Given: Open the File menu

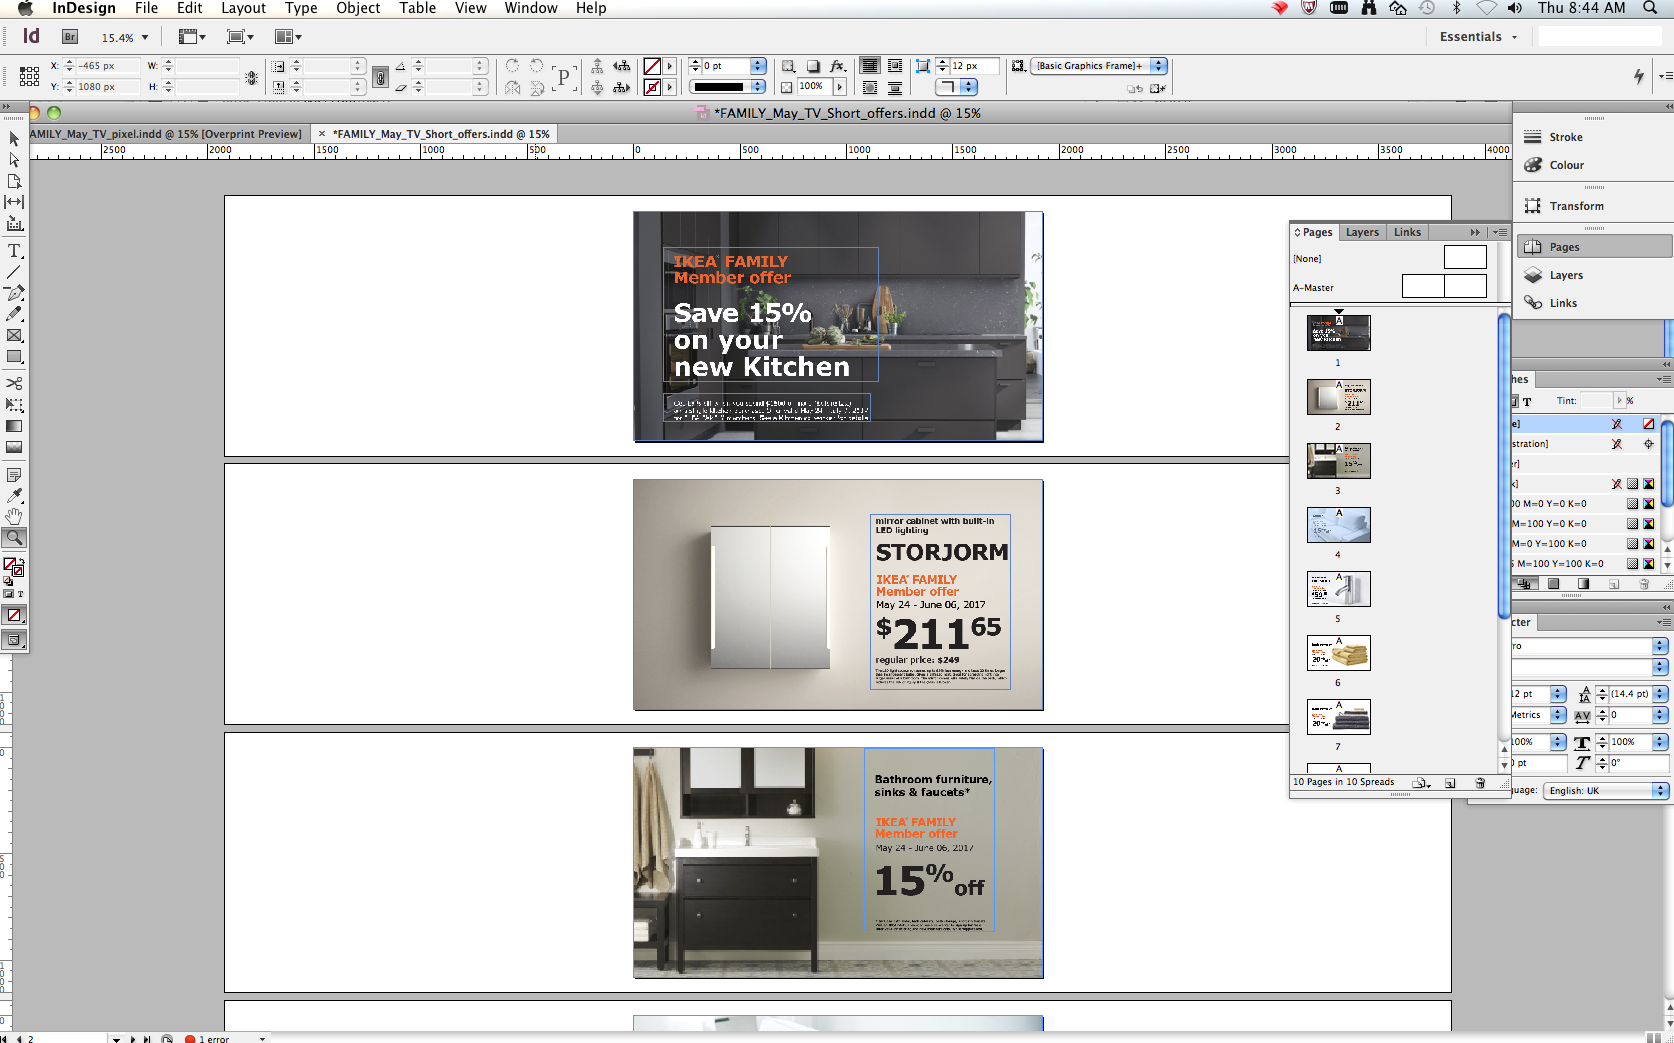Looking at the screenshot, I should pos(146,8).
